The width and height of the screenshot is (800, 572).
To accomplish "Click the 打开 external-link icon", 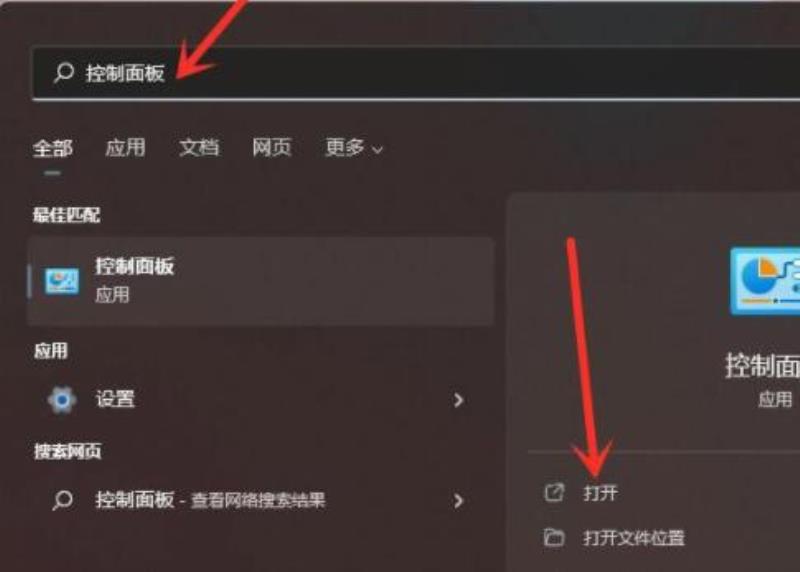I will 555,493.
